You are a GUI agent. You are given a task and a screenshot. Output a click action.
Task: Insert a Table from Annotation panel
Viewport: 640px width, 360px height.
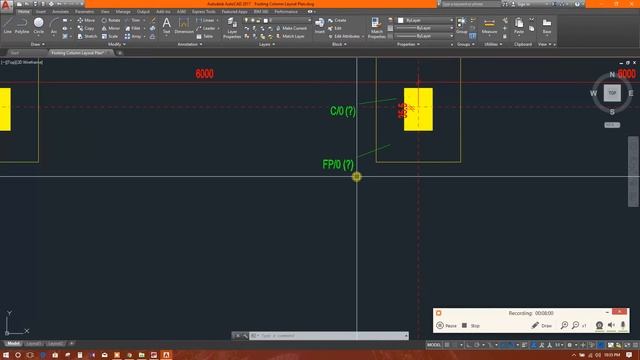click(x=205, y=36)
